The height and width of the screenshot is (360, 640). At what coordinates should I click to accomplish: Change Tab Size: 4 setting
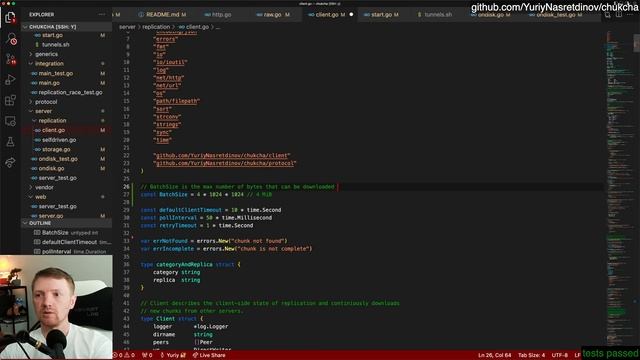pos(531,355)
